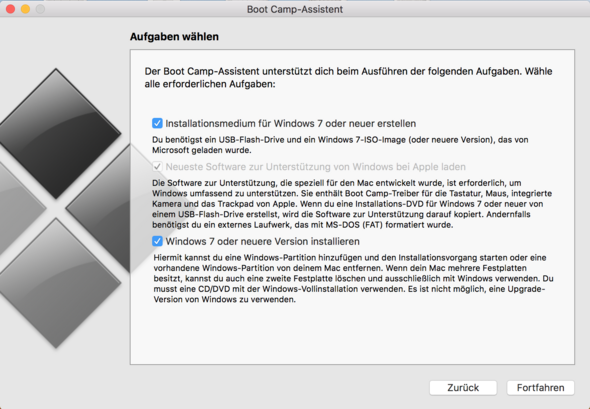
Task: Go back with the Zurück button
Action: pos(463,388)
